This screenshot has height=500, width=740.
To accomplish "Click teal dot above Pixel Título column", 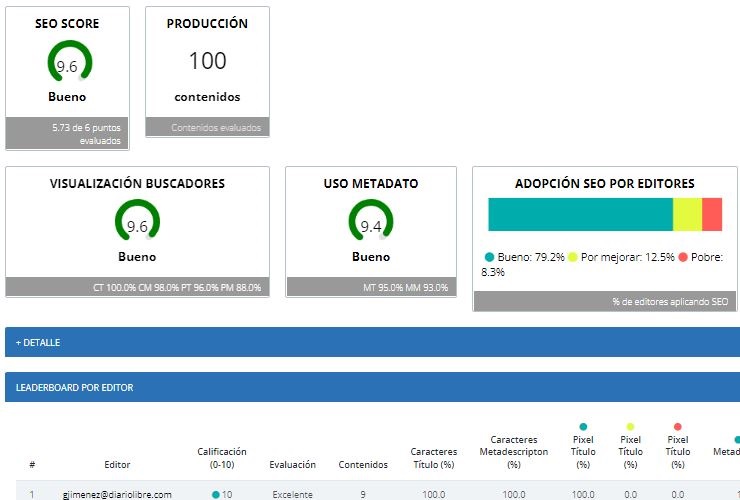I will (x=583, y=427).
